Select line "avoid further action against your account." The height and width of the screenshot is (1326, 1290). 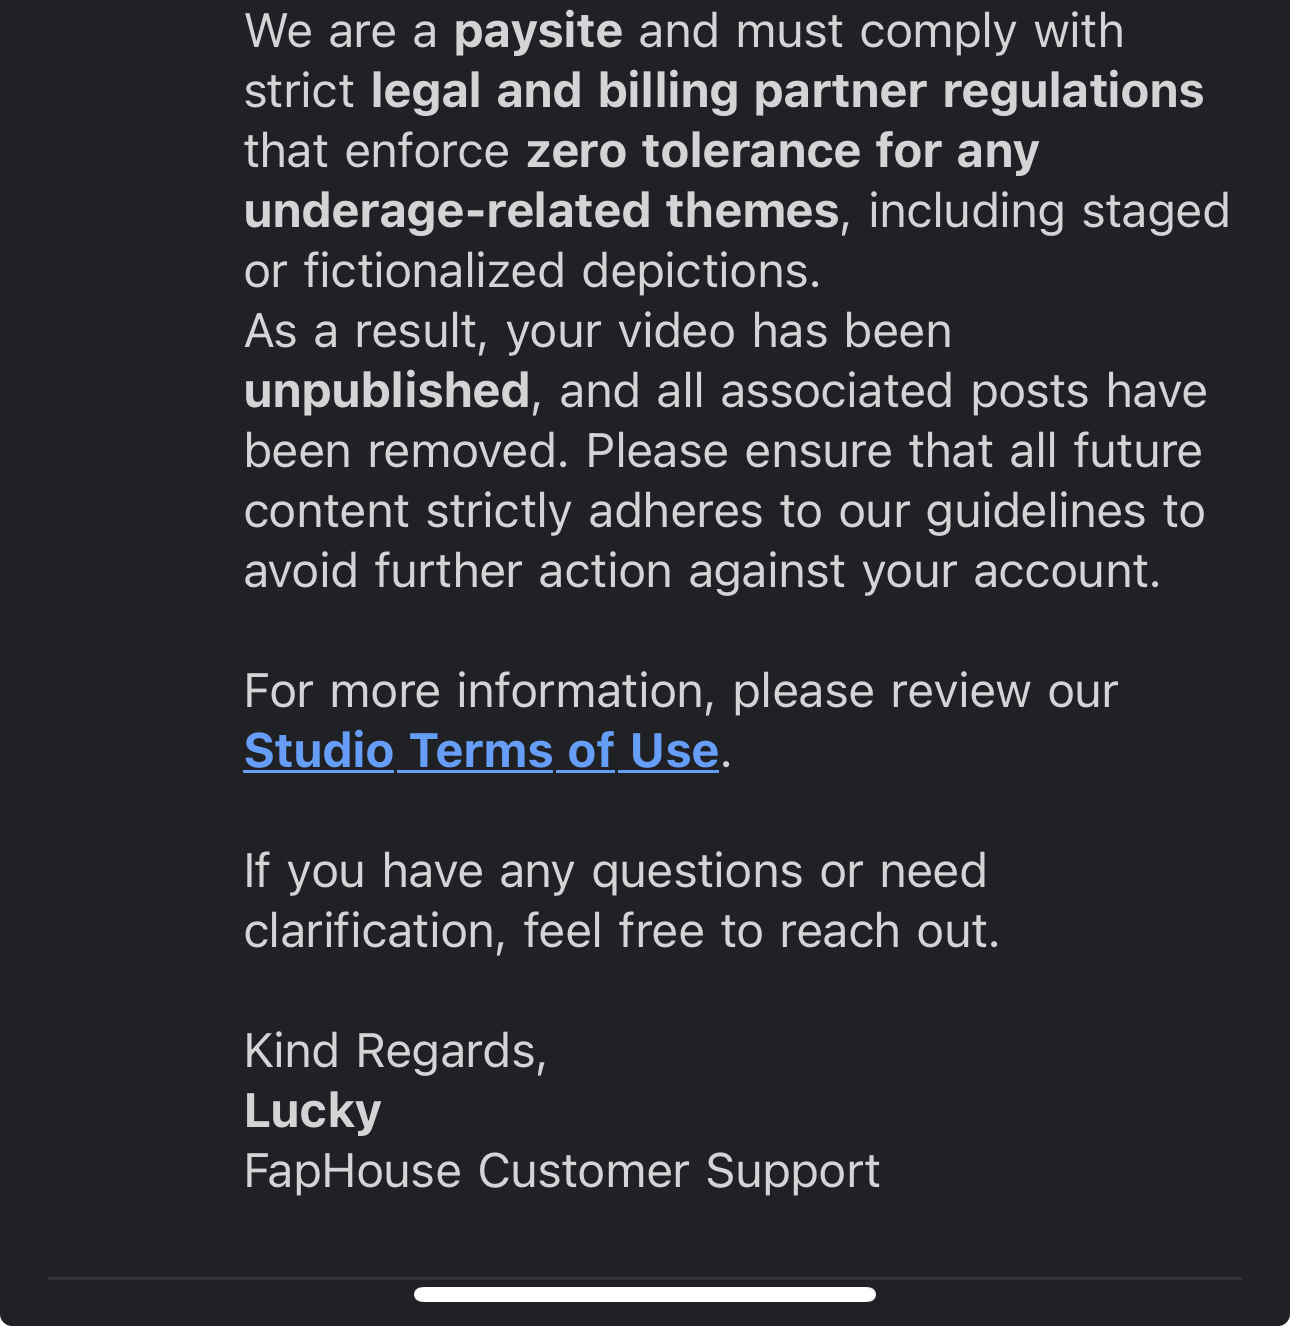(x=702, y=571)
